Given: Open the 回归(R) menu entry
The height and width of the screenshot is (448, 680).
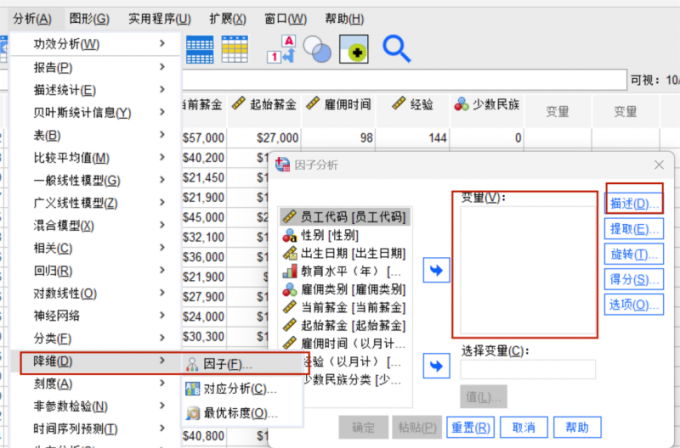Looking at the screenshot, I should pos(95,271).
